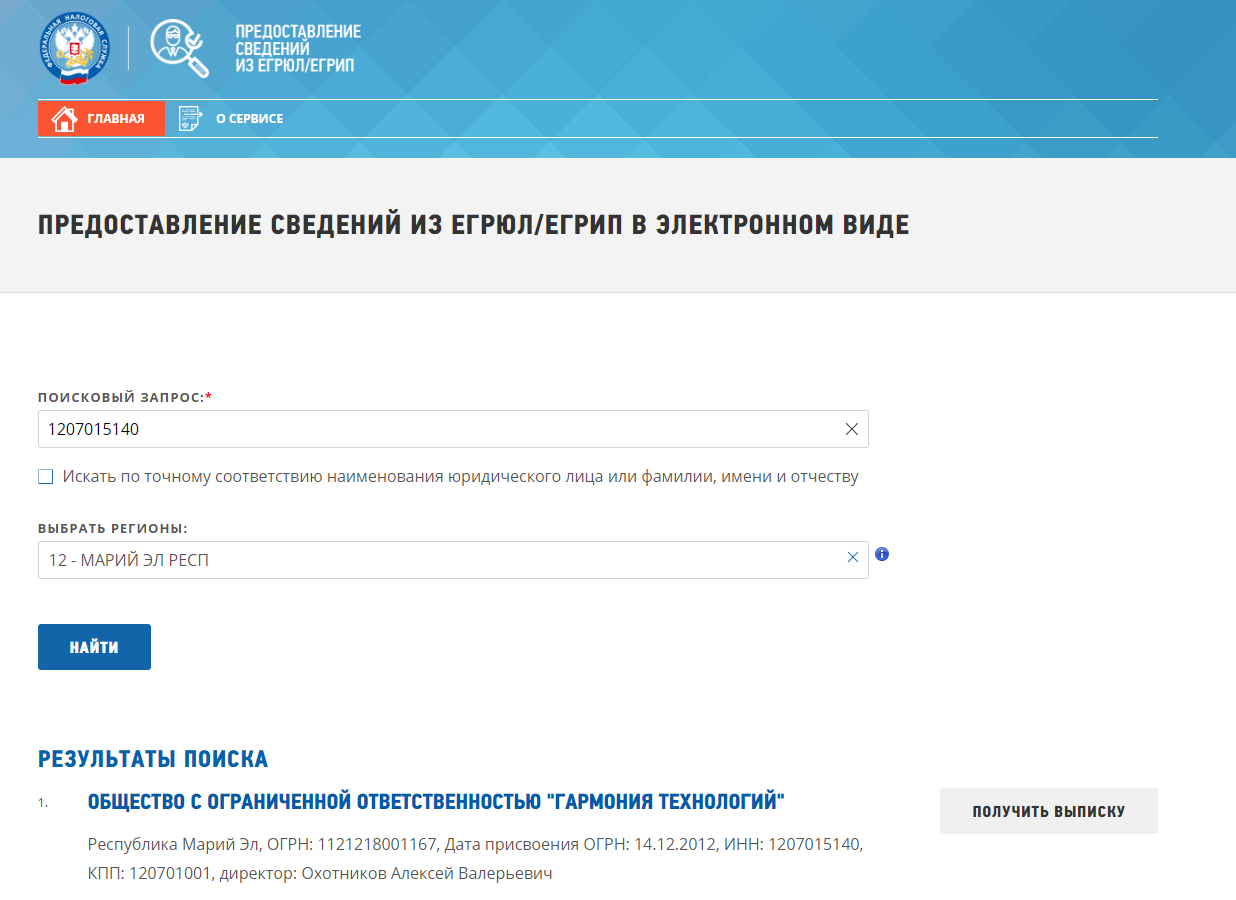Click the result details line with ОГРН 1121218001167
This screenshot has width=1236, height=900.
[x=475, y=844]
